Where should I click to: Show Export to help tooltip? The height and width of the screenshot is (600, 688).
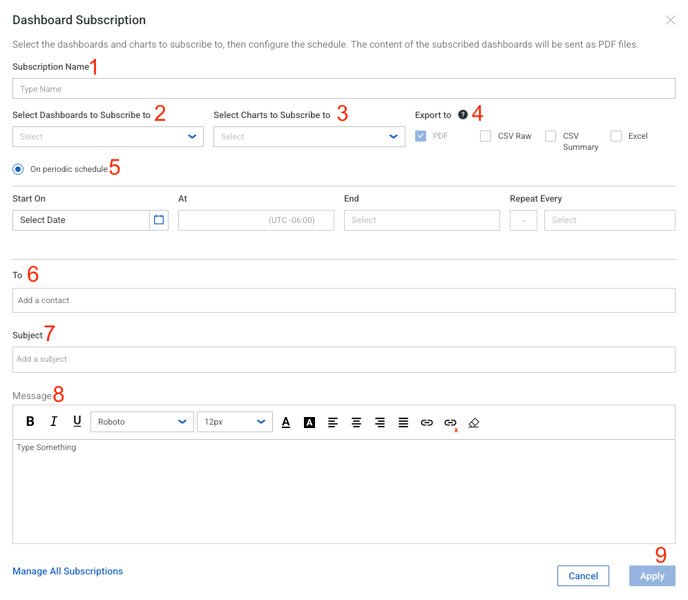[x=462, y=115]
